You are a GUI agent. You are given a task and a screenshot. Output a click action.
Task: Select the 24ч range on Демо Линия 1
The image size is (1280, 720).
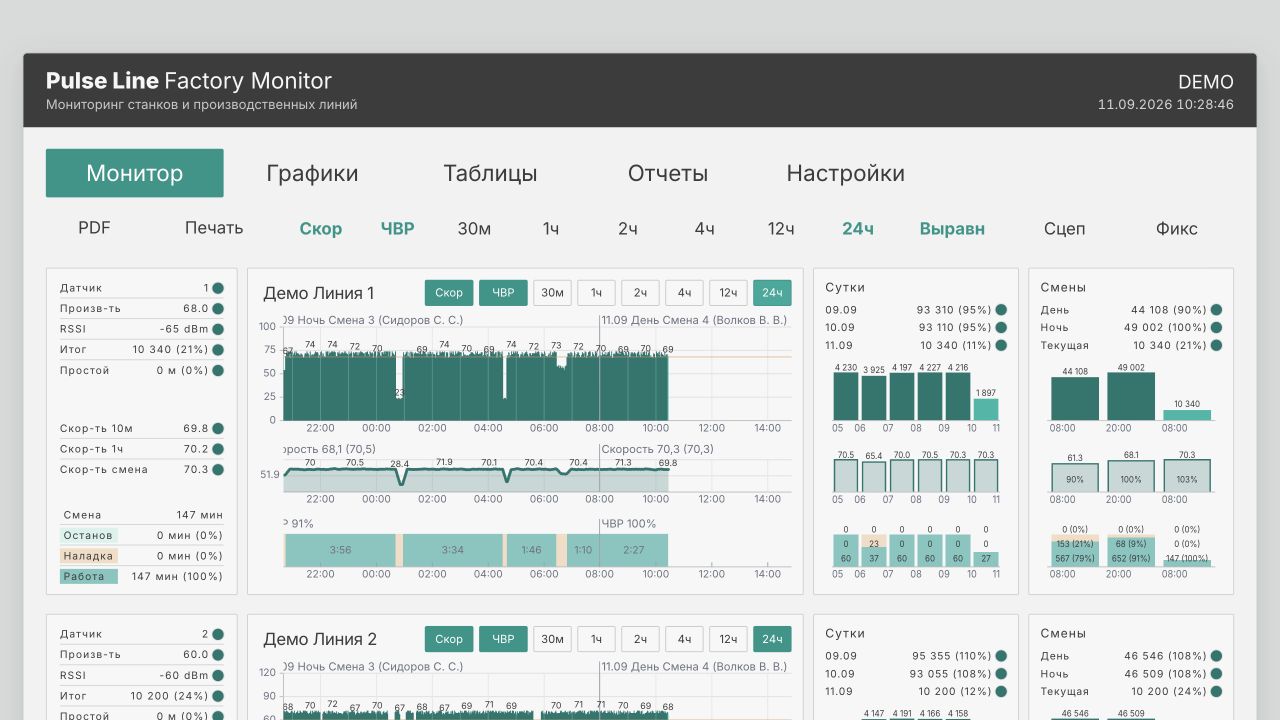[772, 293]
